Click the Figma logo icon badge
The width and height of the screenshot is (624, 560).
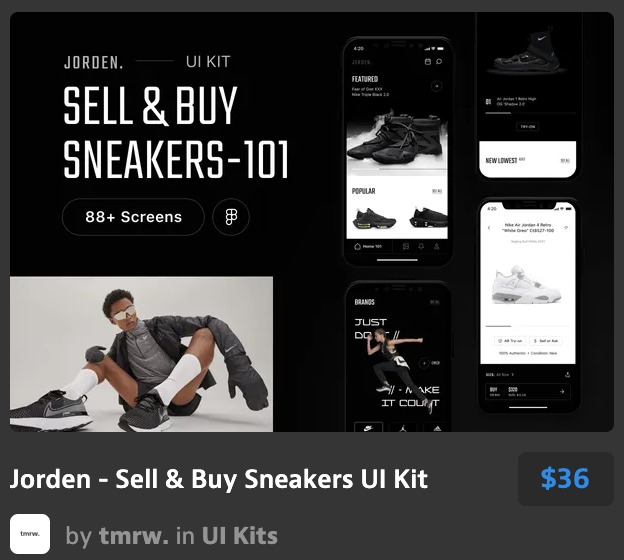click(x=231, y=217)
